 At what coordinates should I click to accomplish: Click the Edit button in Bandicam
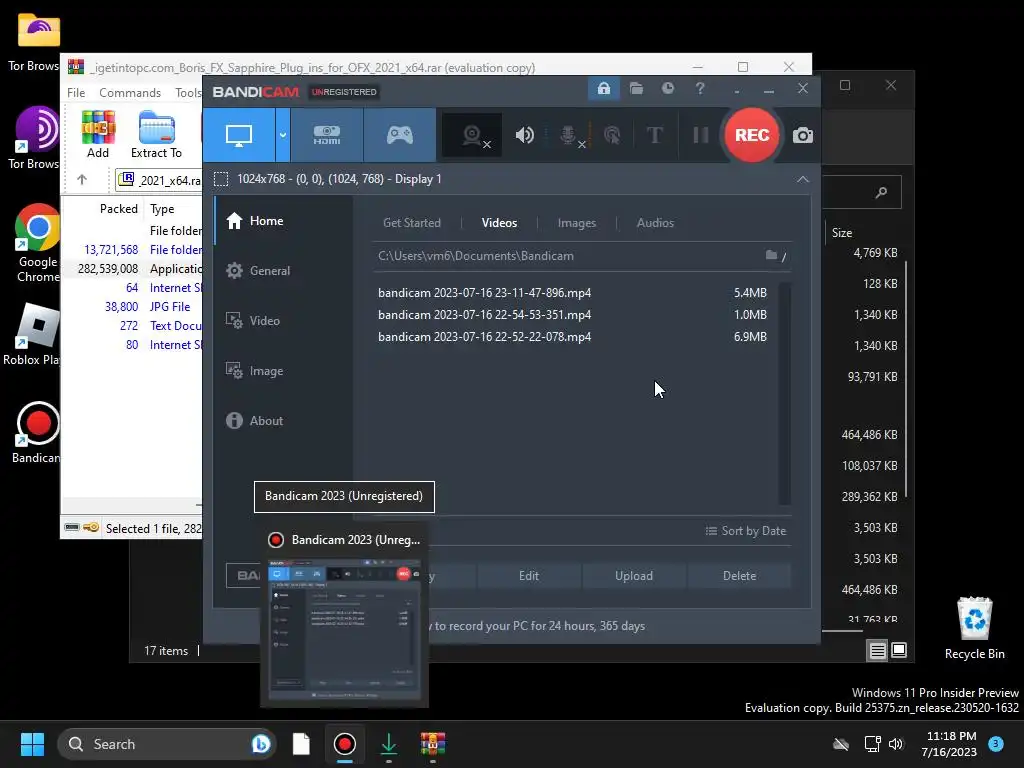click(x=529, y=576)
